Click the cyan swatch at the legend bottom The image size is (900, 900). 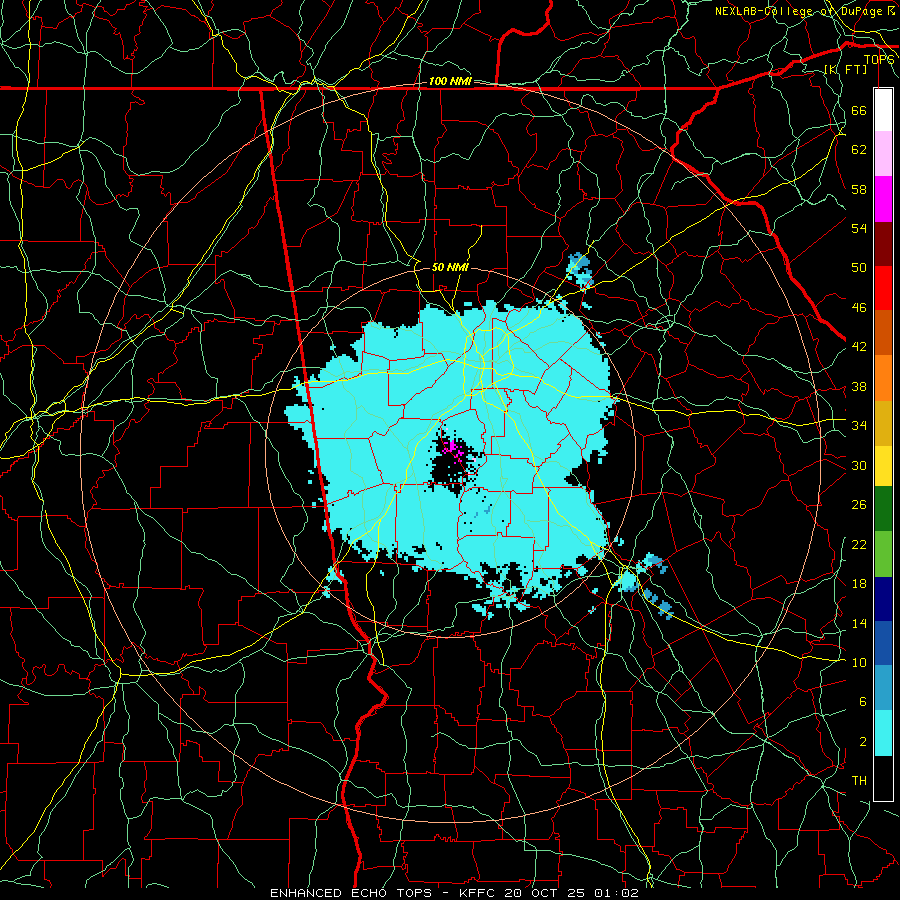883,733
